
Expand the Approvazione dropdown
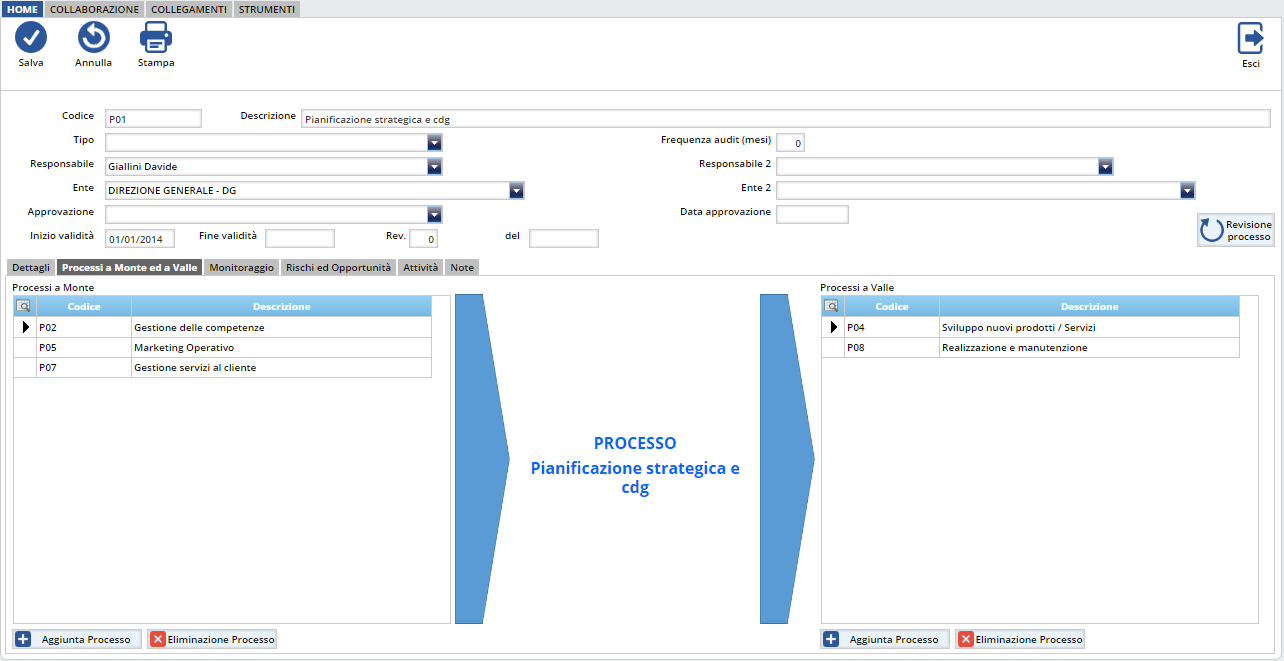(434, 214)
